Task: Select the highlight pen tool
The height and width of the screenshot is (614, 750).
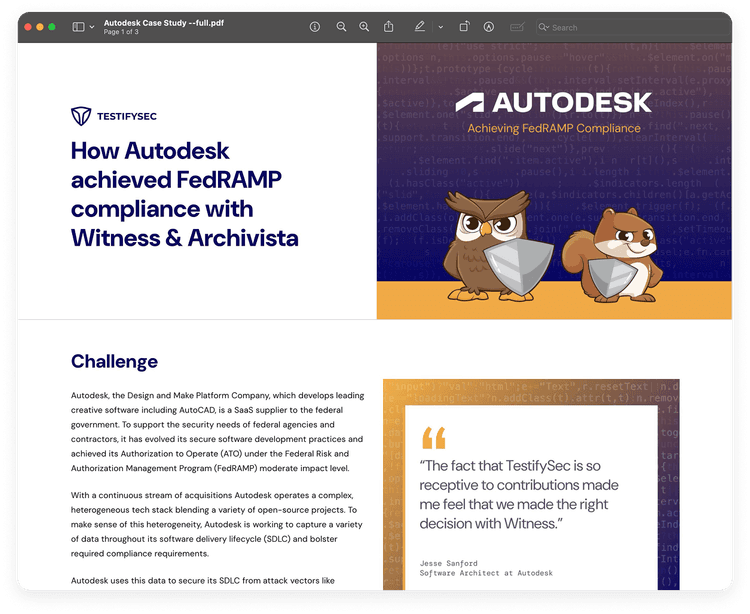Action: click(419, 27)
